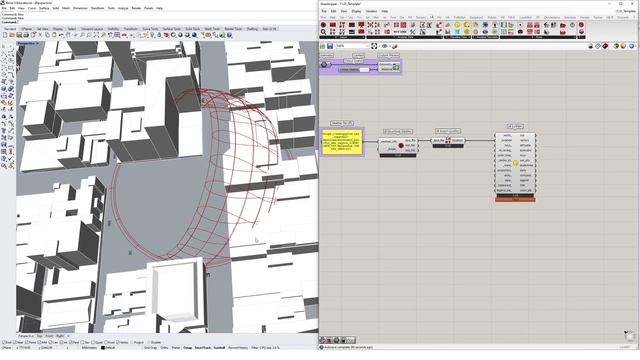Toggle the Int osnap checkbox

pyautogui.click(x=61, y=342)
